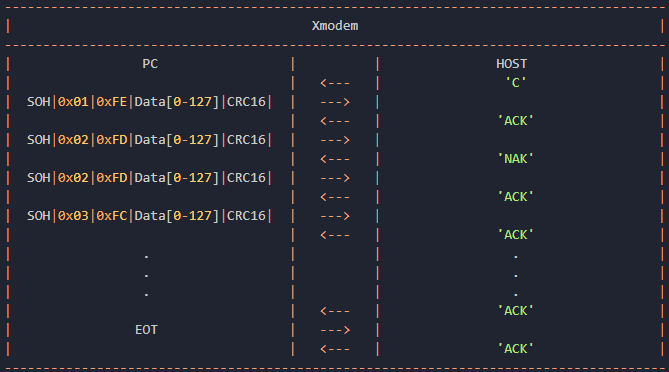Click the EOT text in PC column
Screen dimensions: 669x372
point(146,330)
